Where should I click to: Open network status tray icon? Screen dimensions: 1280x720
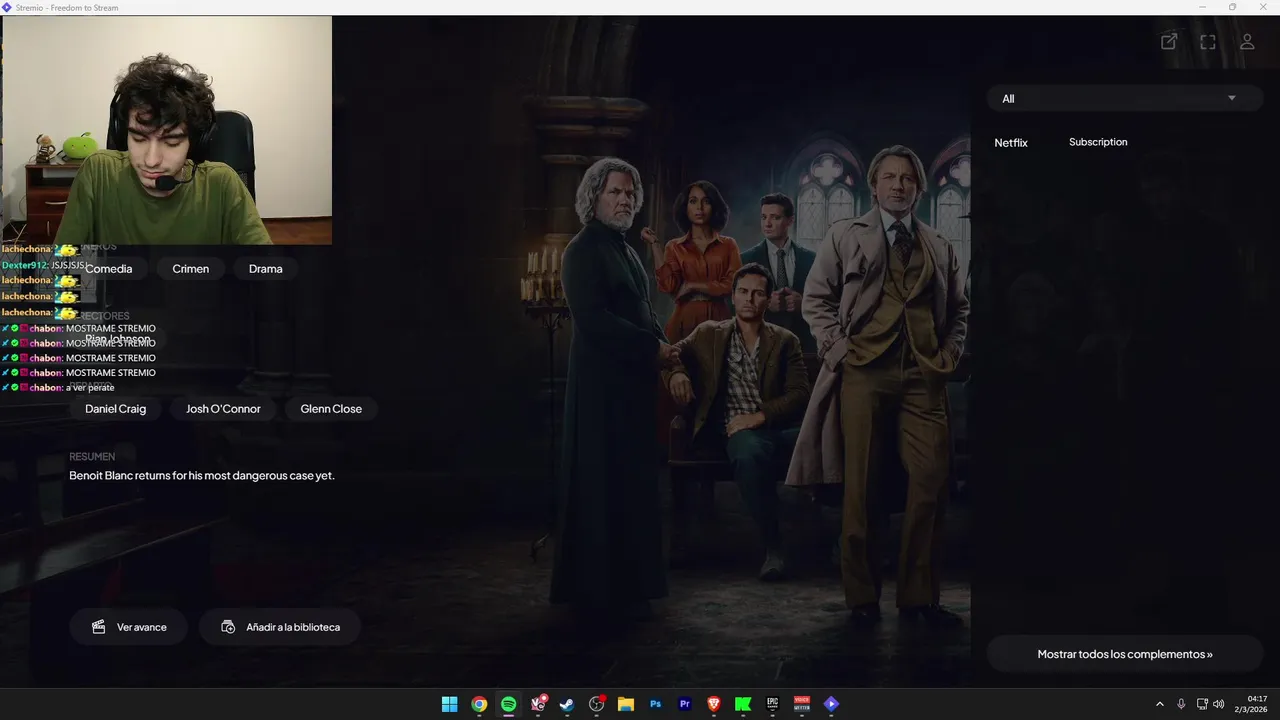[x=1202, y=704]
